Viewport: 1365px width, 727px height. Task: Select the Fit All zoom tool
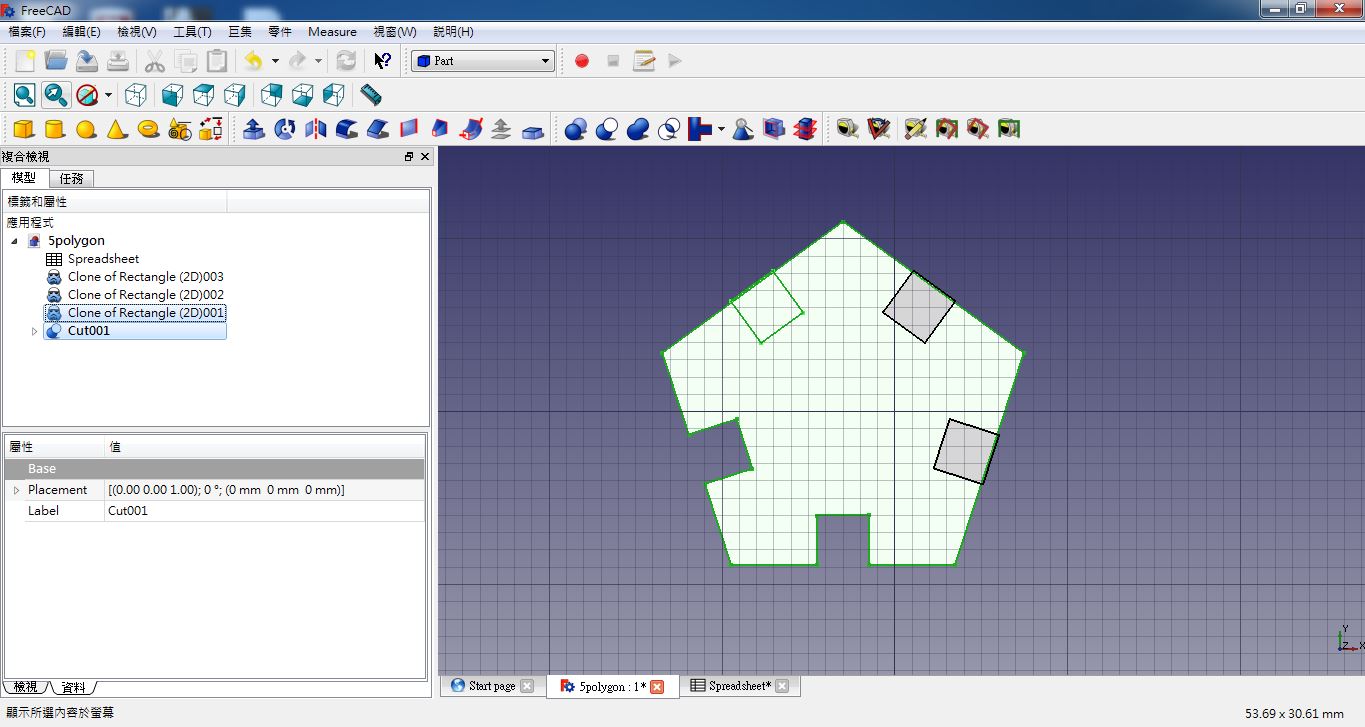click(22, 95)
